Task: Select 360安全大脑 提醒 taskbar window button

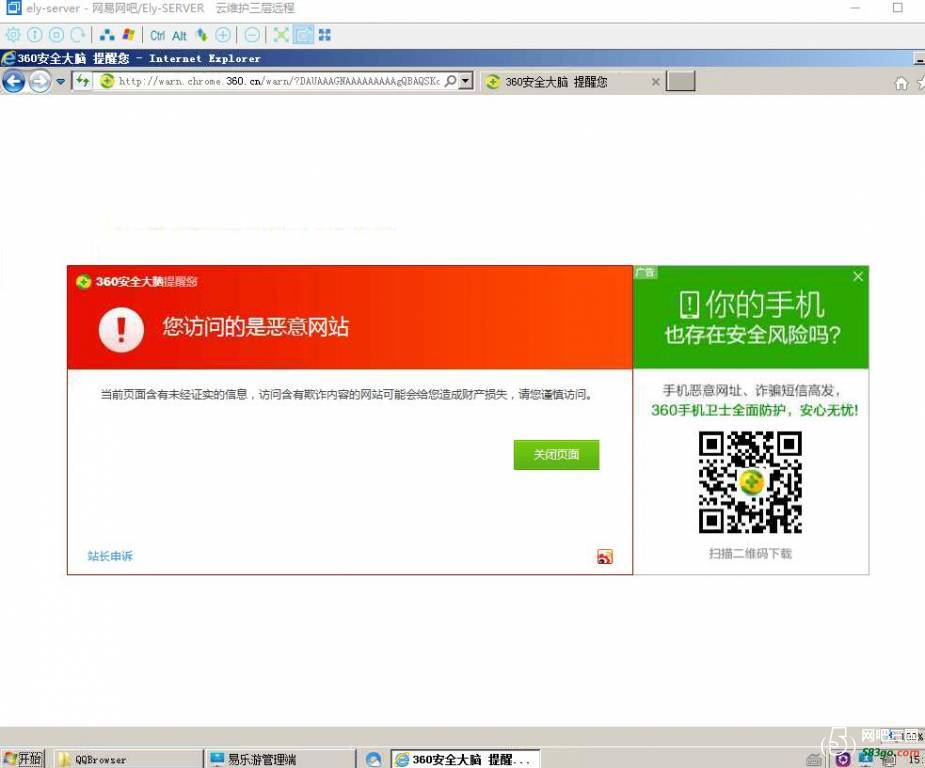Action: point(465,759)
